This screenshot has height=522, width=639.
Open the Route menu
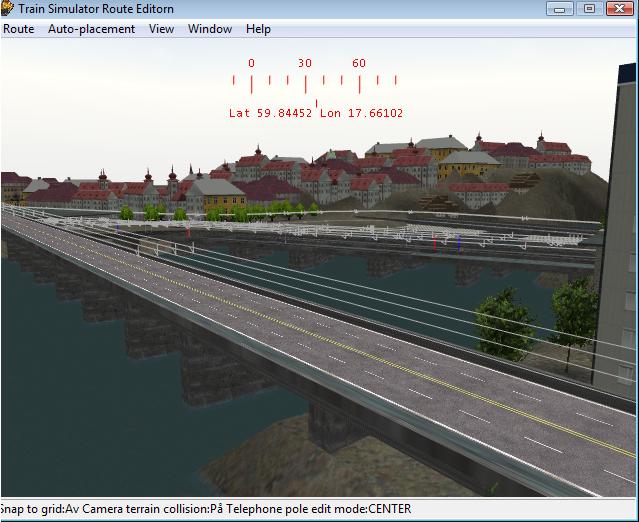(x=19, y=29)
